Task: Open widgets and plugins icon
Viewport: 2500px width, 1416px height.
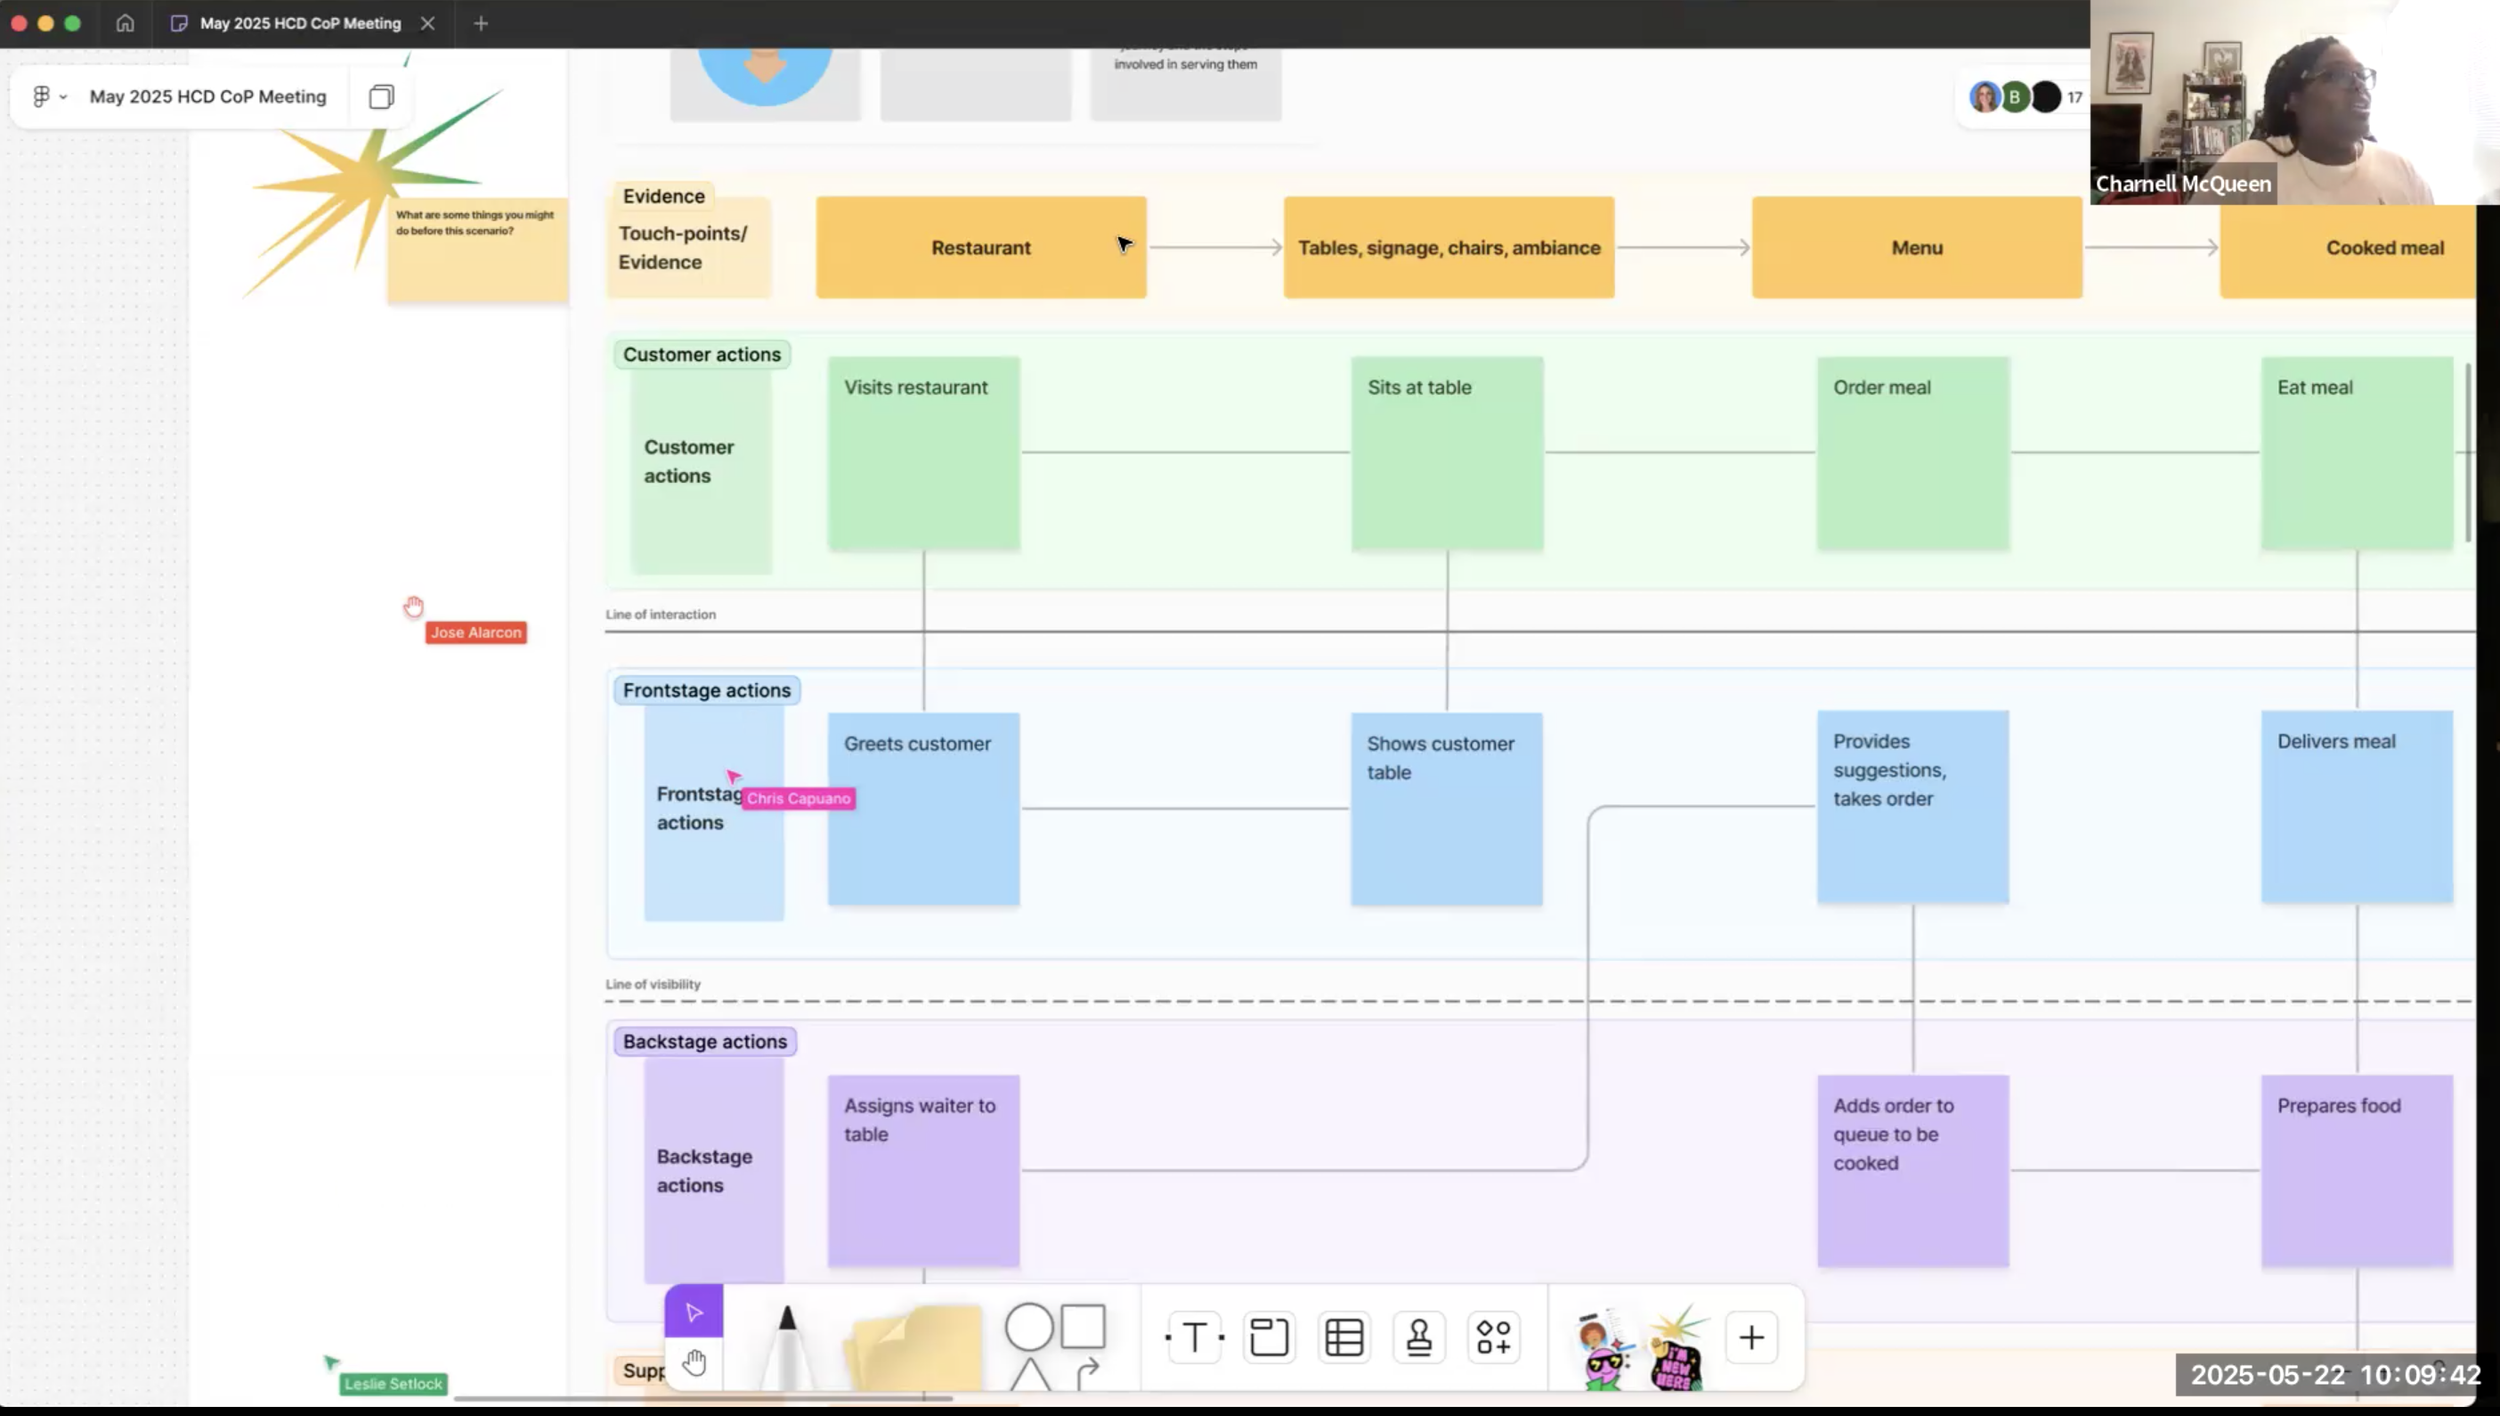Action: tap(1494, 1337)
